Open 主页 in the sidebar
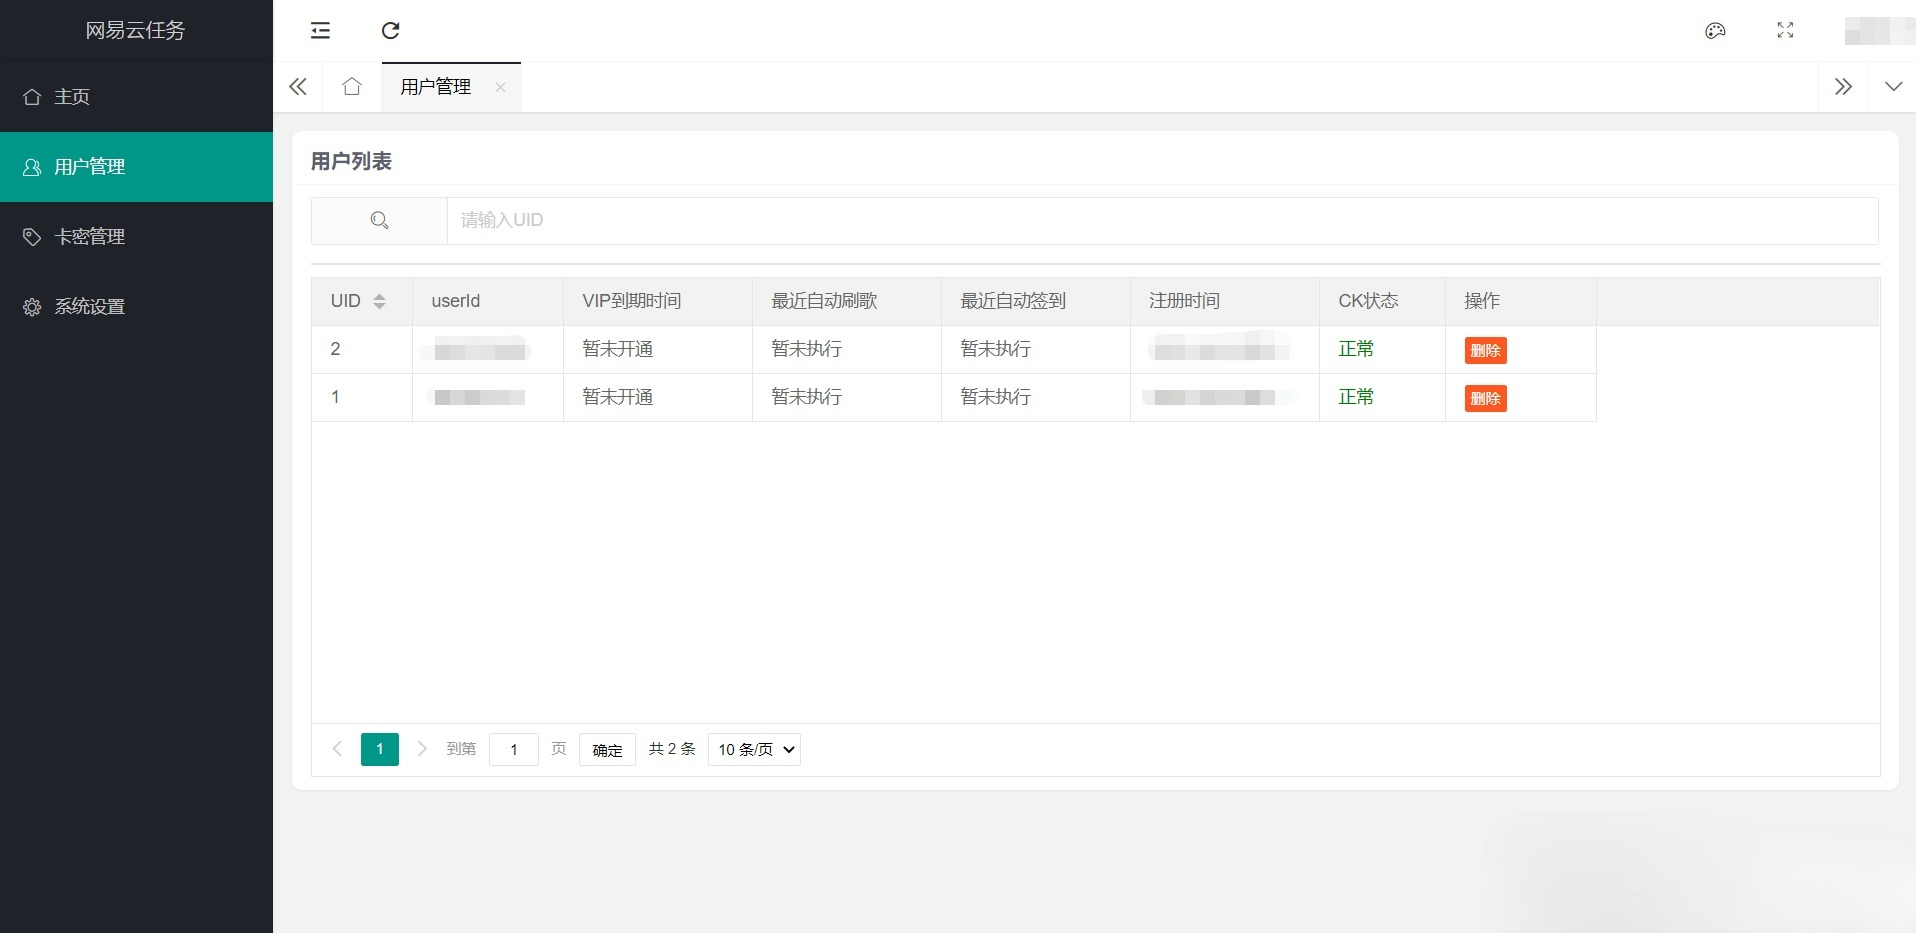The width and height of the screenshot is (1916, 933). [x=72, y=97]
